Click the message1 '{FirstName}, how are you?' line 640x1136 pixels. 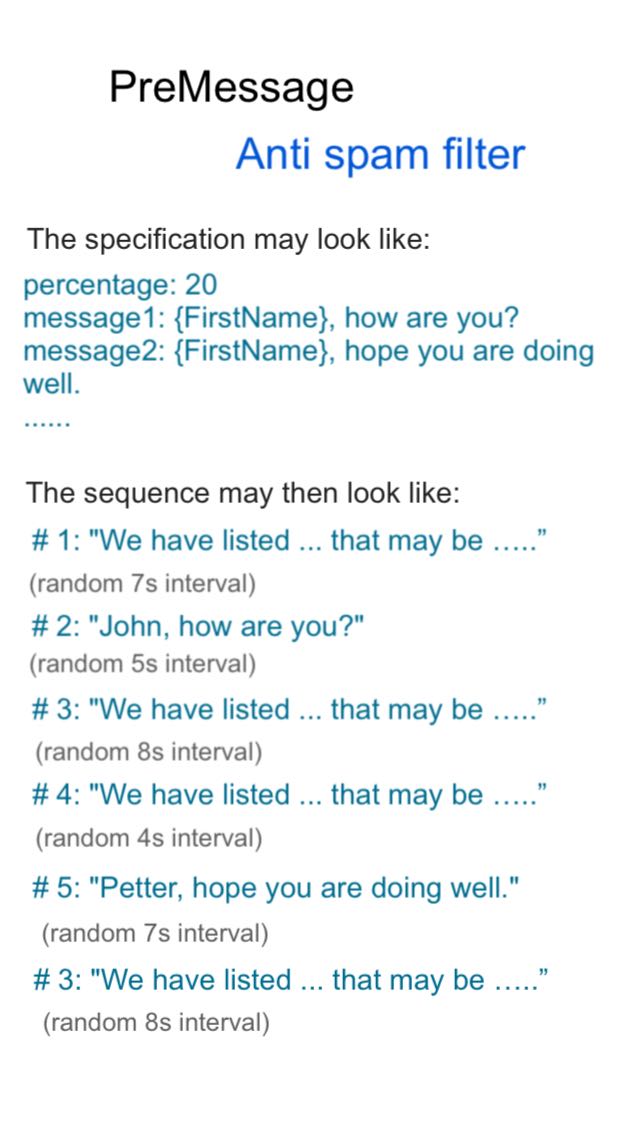pos(272,318)
